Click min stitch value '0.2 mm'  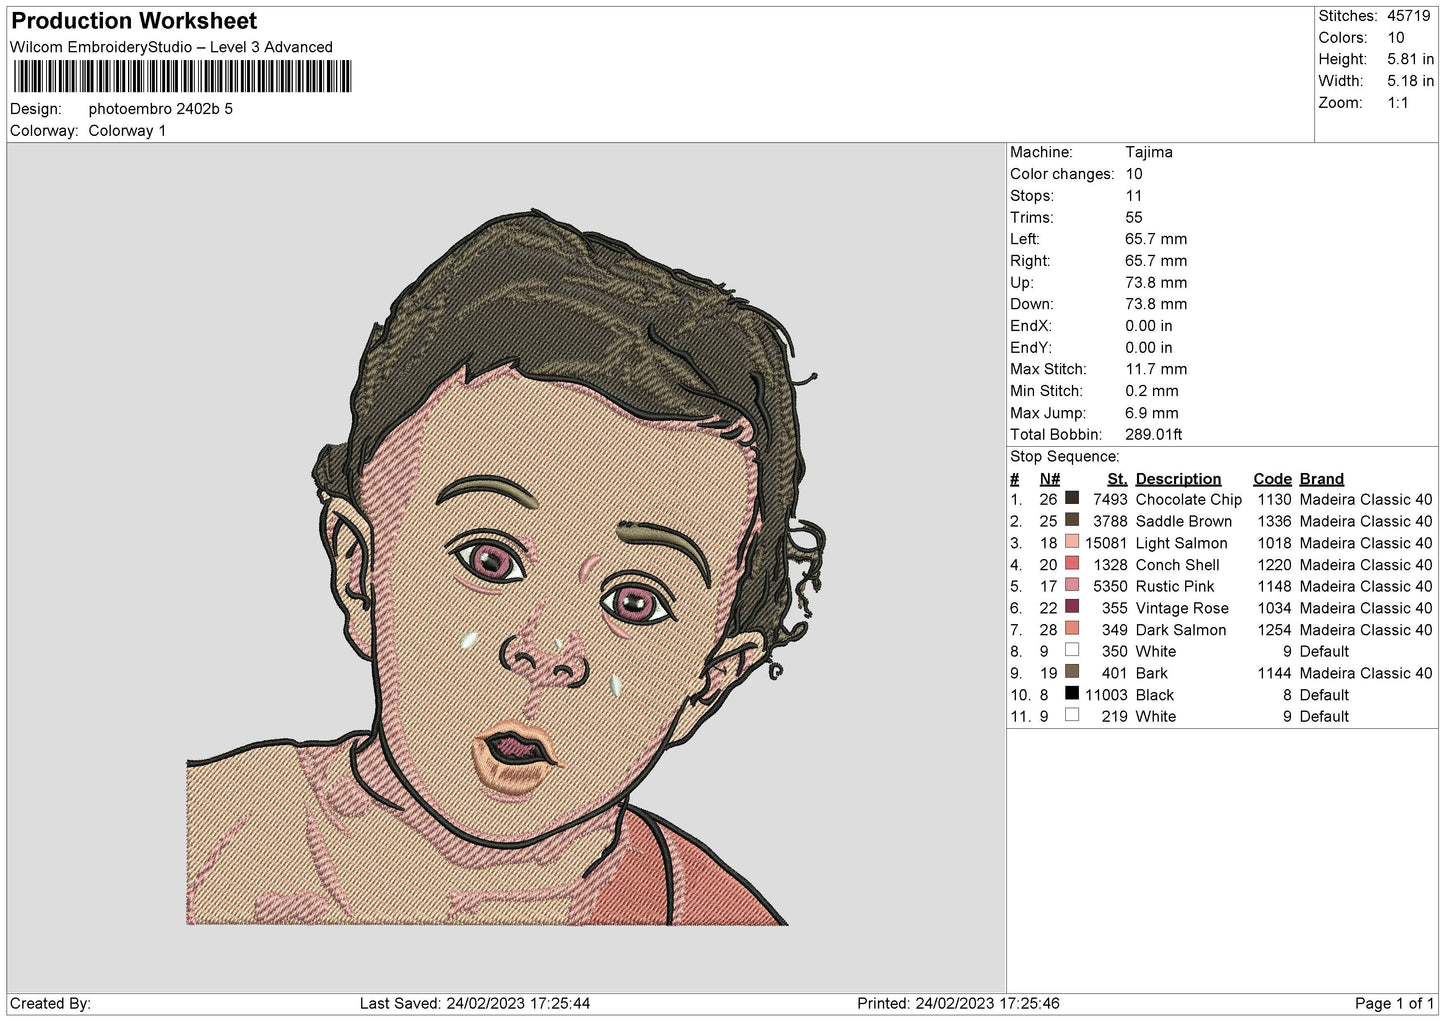tap(1151, 391)
